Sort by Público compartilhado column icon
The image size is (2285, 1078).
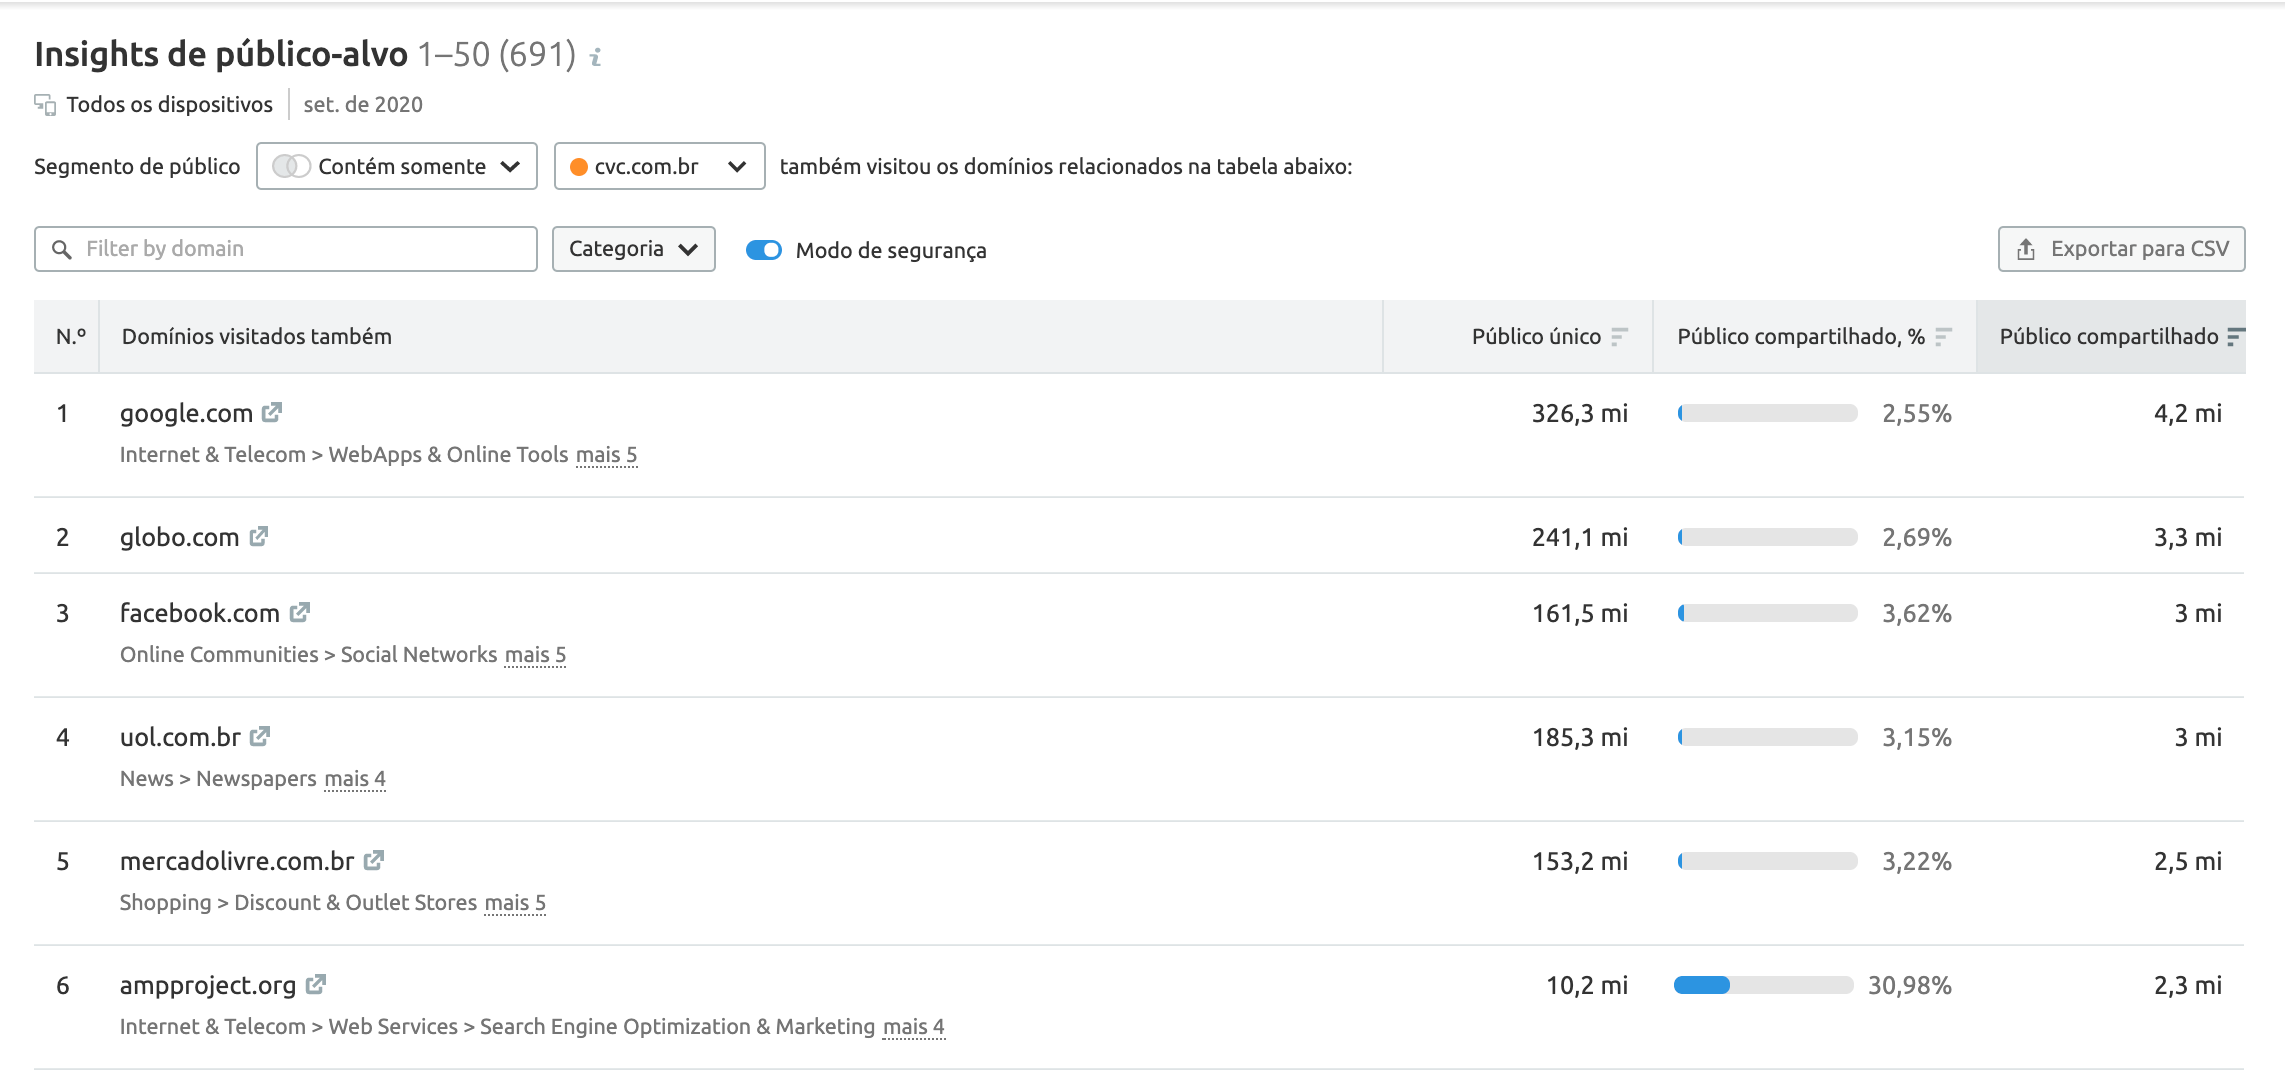pyautogui.click(x=2236, y=337)
